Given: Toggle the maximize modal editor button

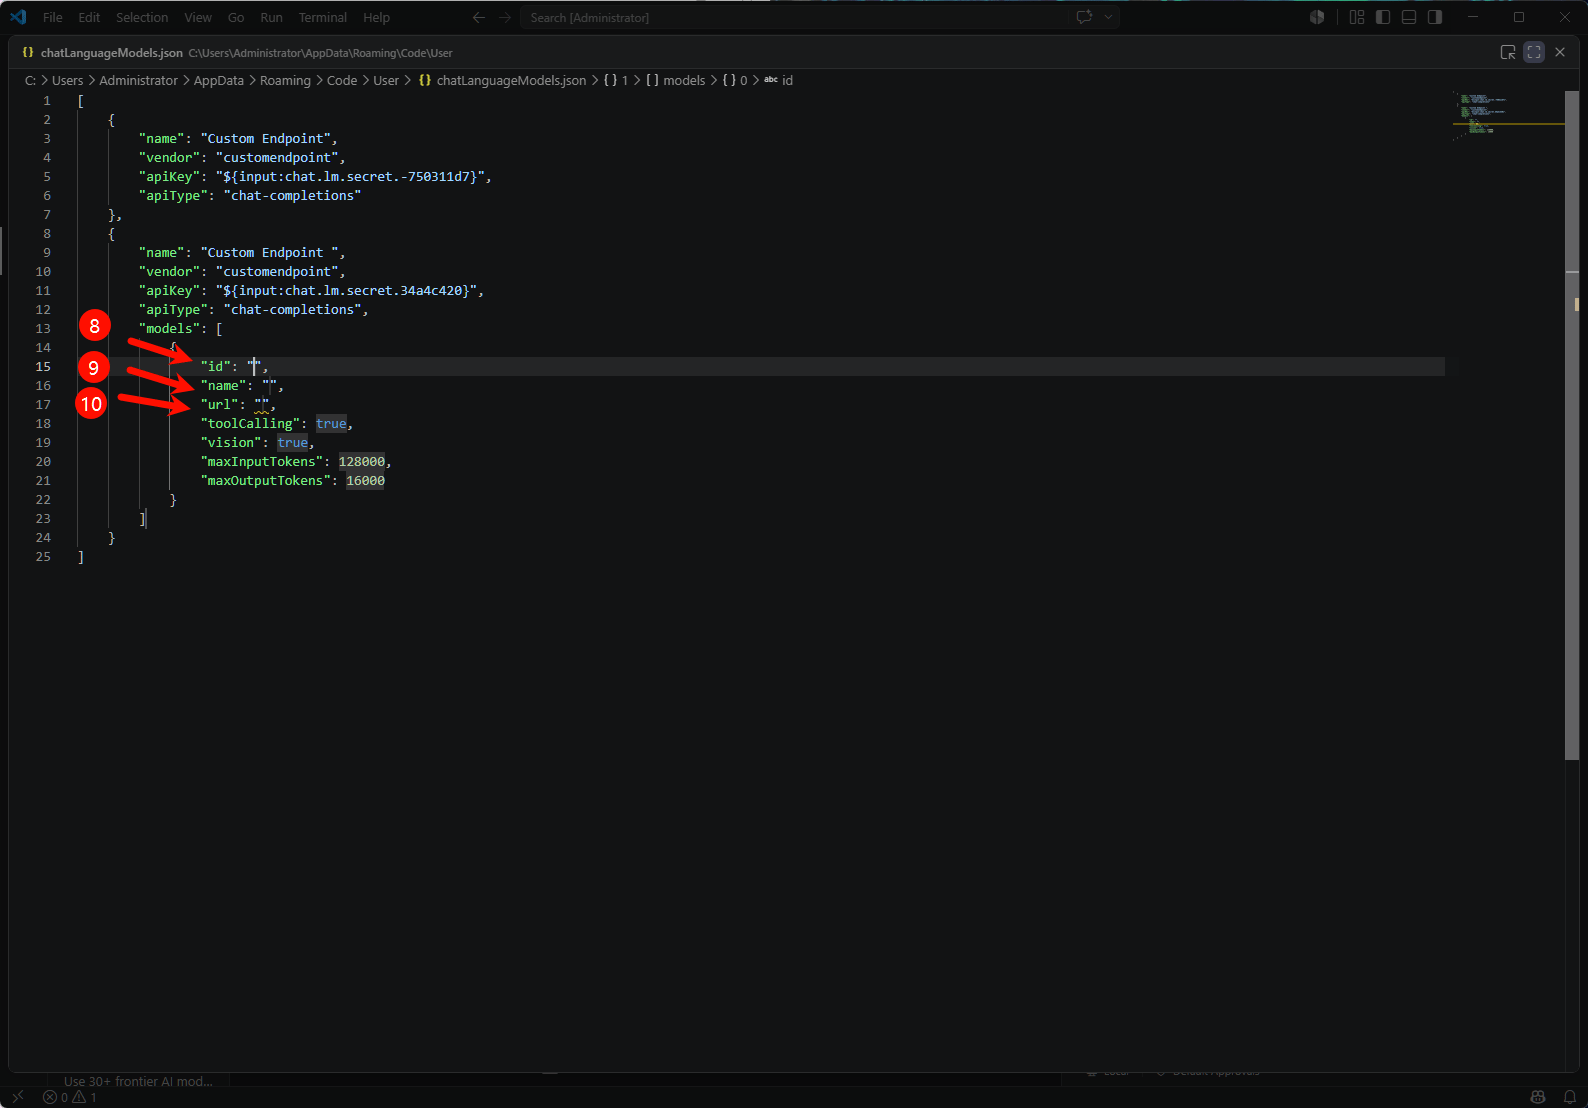Looking at the screenshot, I should click(1534, 52).
